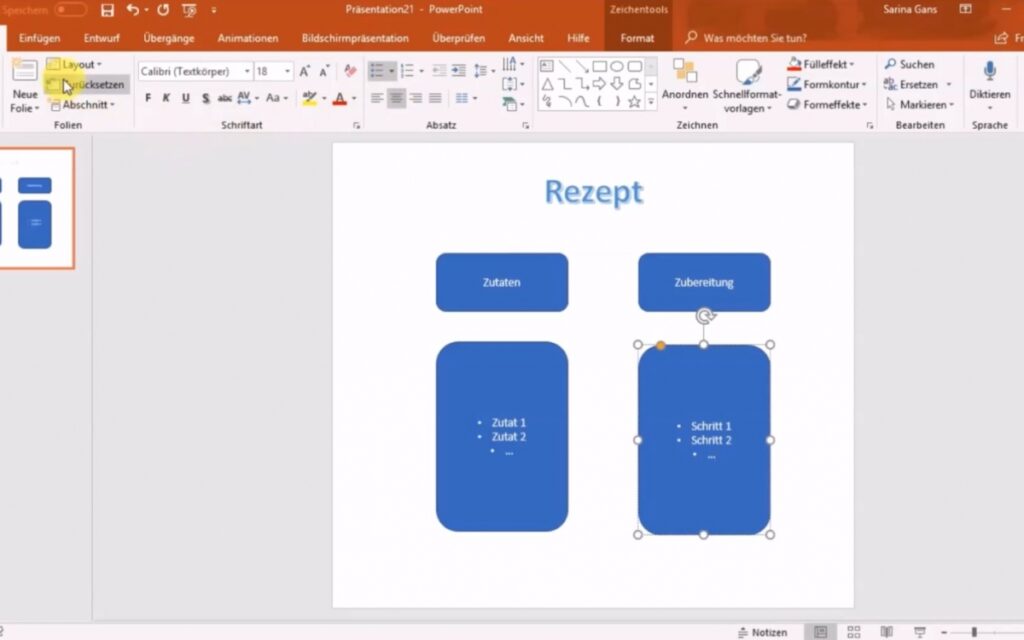
Task: Switch to the Entwurf tab
Action: coord(102,38)
